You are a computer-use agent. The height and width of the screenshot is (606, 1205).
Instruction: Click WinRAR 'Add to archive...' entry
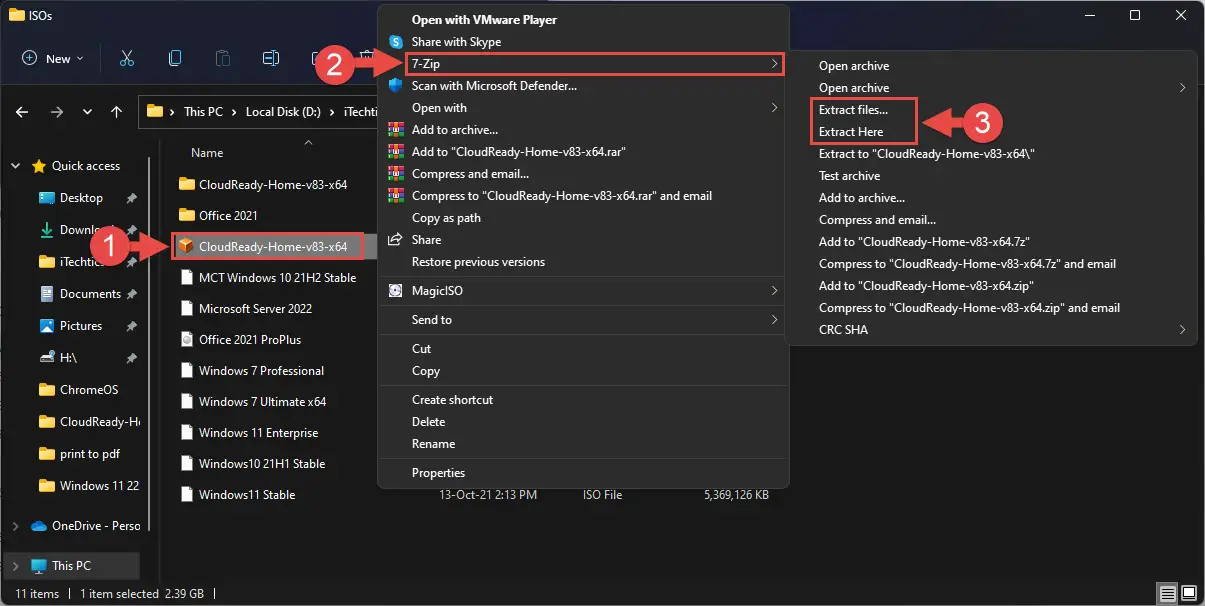pyautogui.click(x=583, y=130)
